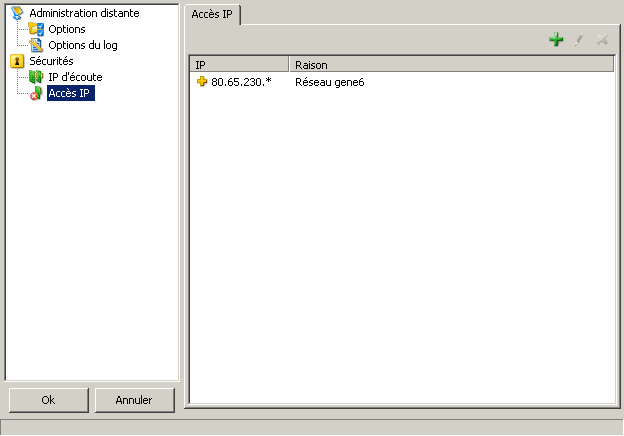Click the X delete IP icon
The image size is (624, 436).
pyautogui.click(x=602, y=39)
